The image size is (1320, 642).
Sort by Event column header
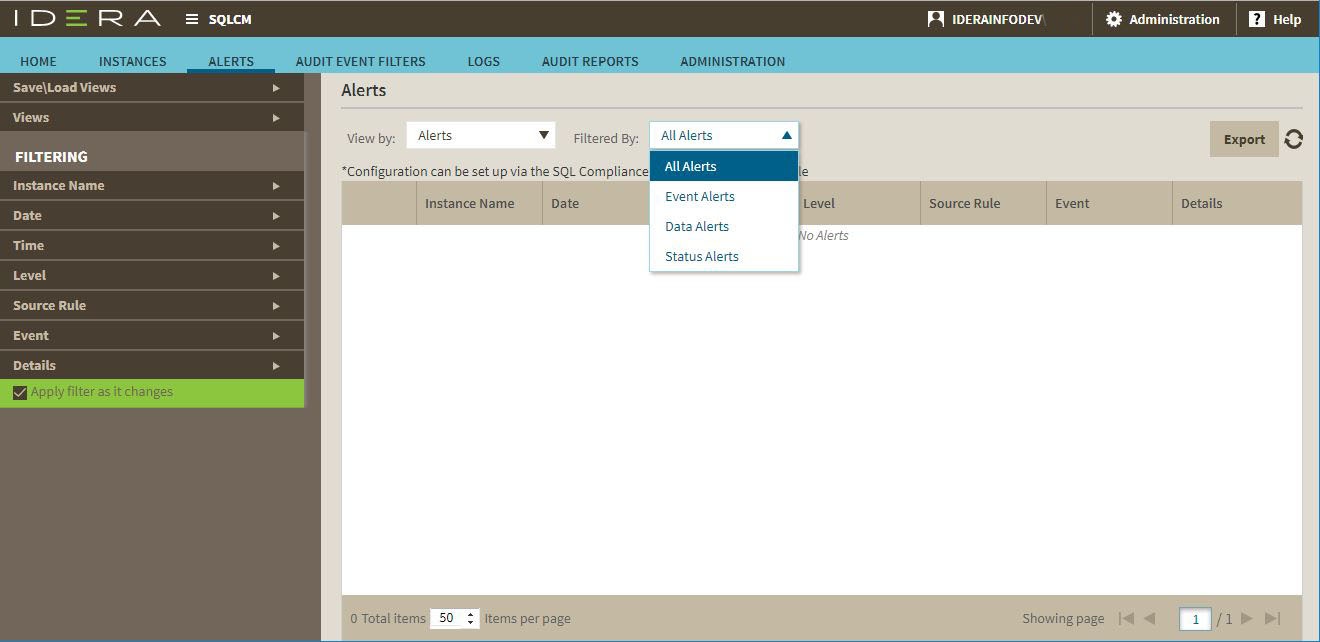(1109, 203)
